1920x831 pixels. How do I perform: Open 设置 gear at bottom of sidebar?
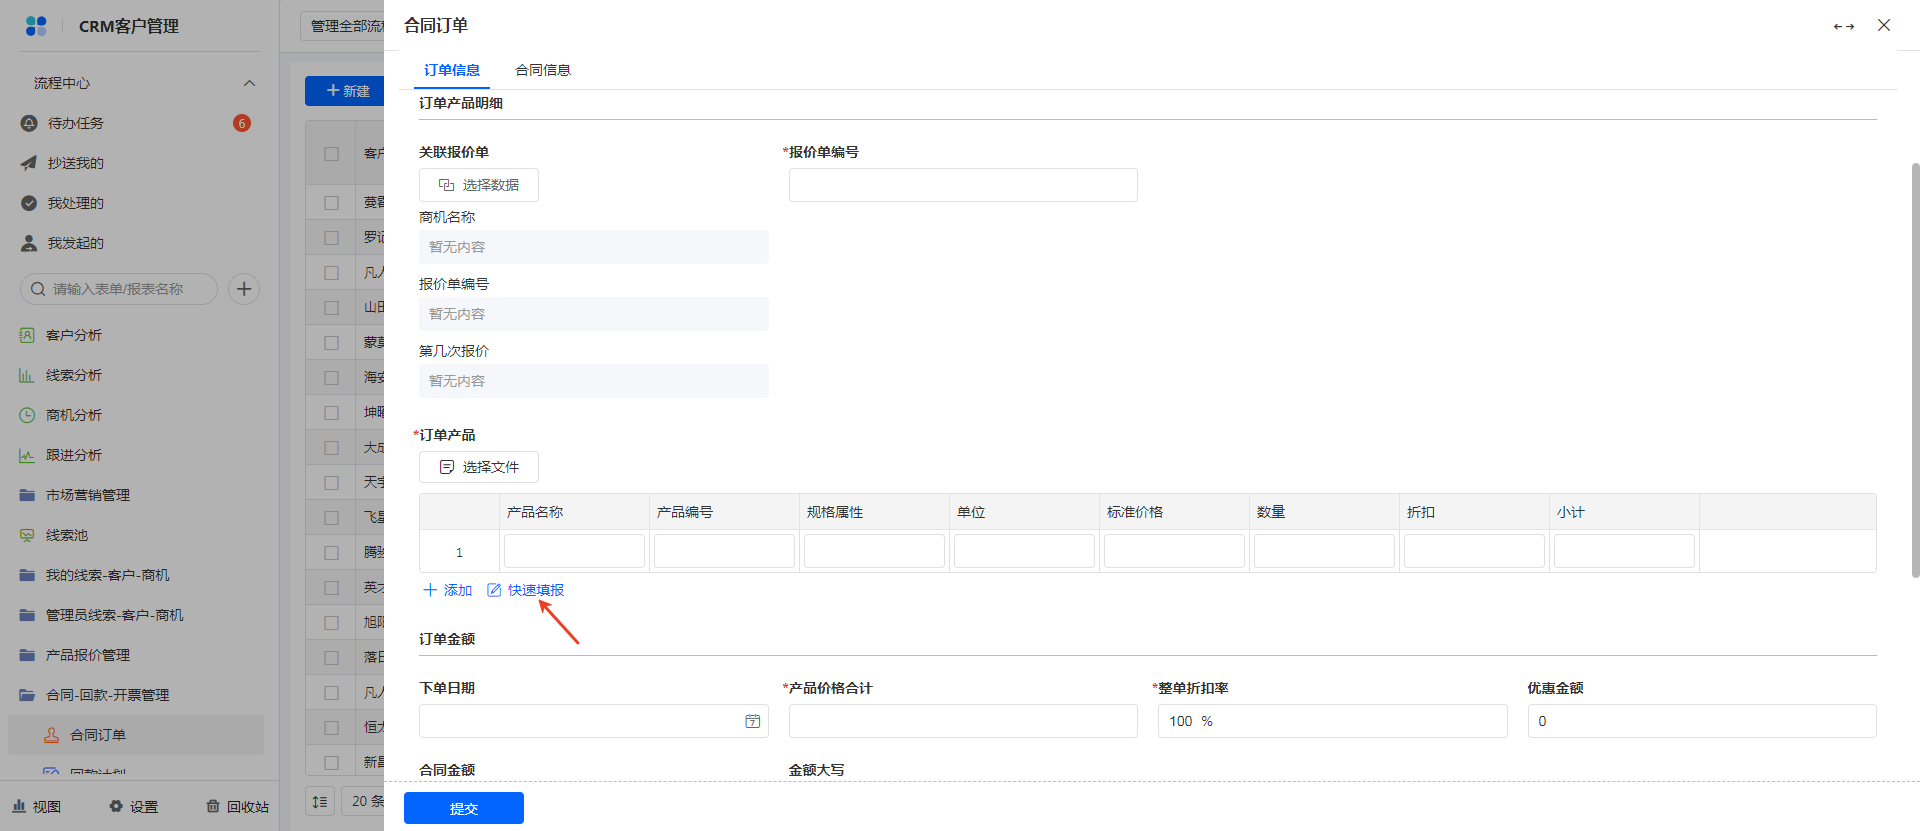click(x=134, y=806)
